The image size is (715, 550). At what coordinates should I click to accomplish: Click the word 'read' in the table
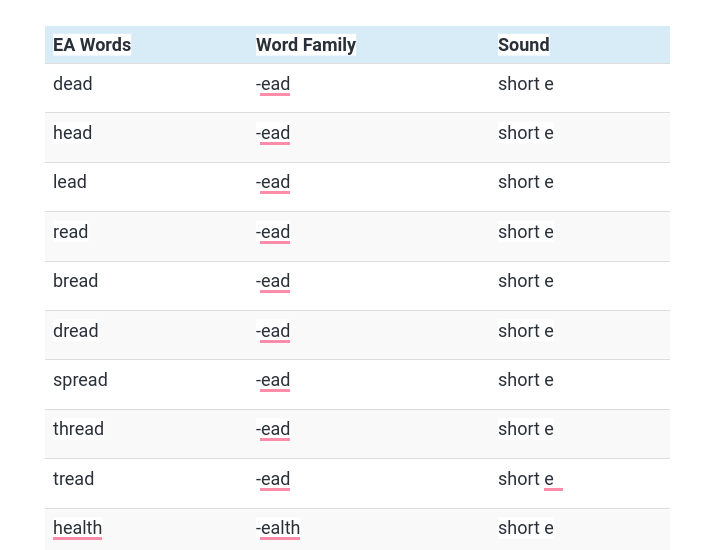[70, 232]
